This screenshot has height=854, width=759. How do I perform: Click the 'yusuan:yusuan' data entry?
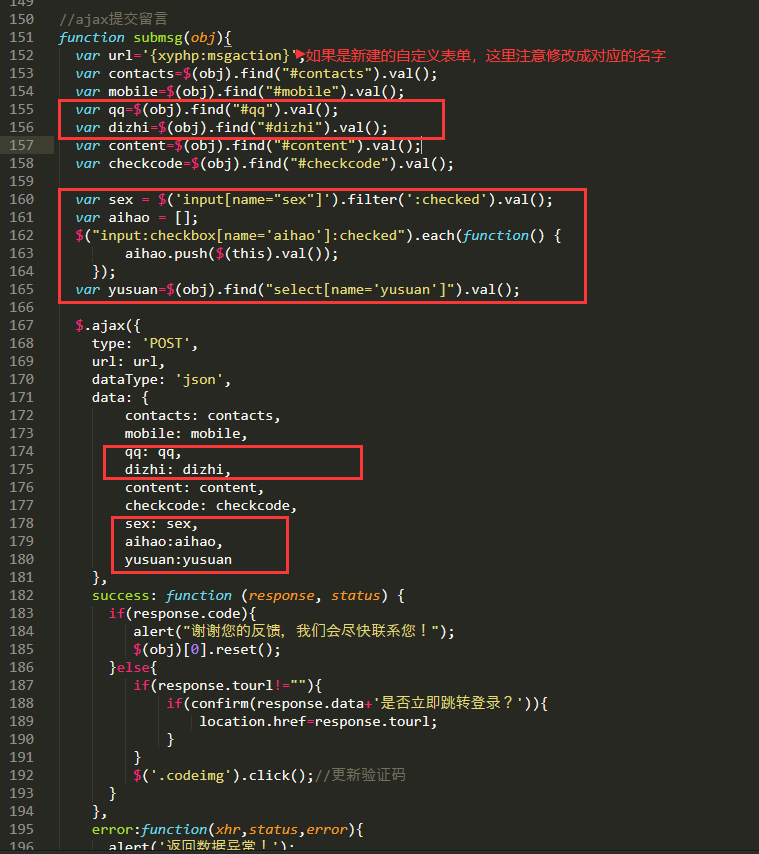click(x=178, y=559)
